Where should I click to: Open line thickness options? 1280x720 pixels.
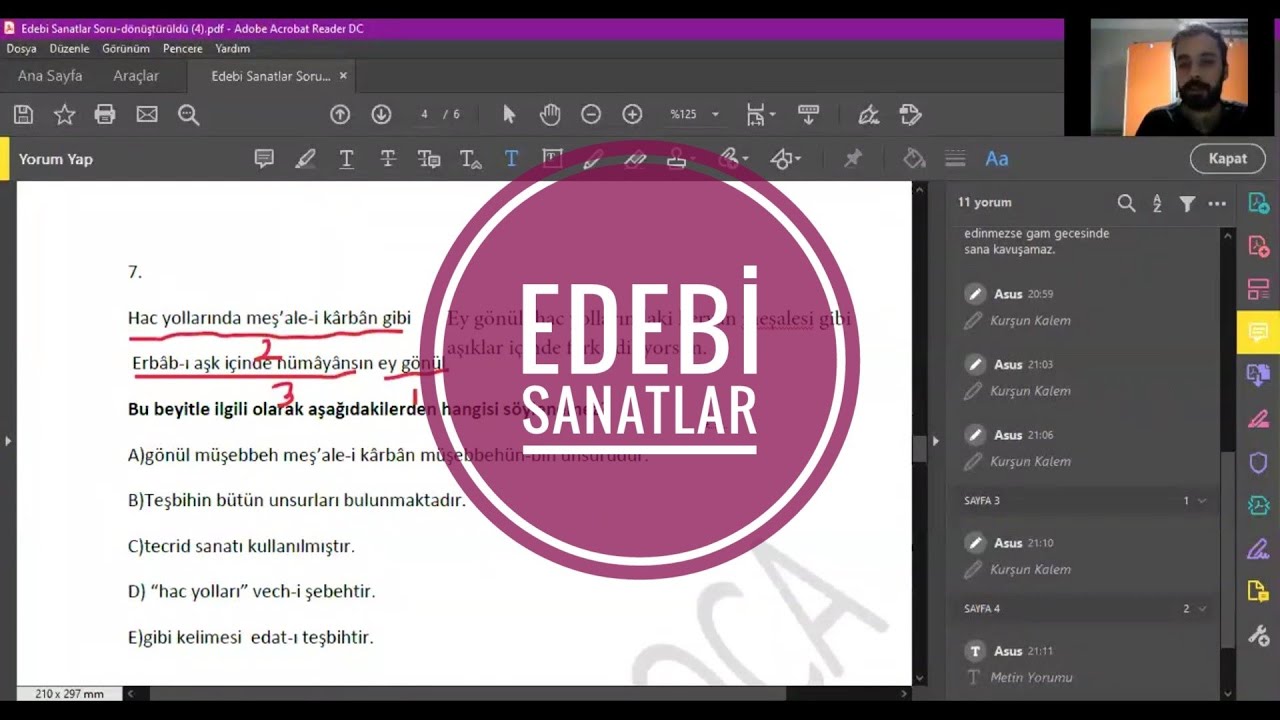955,159
